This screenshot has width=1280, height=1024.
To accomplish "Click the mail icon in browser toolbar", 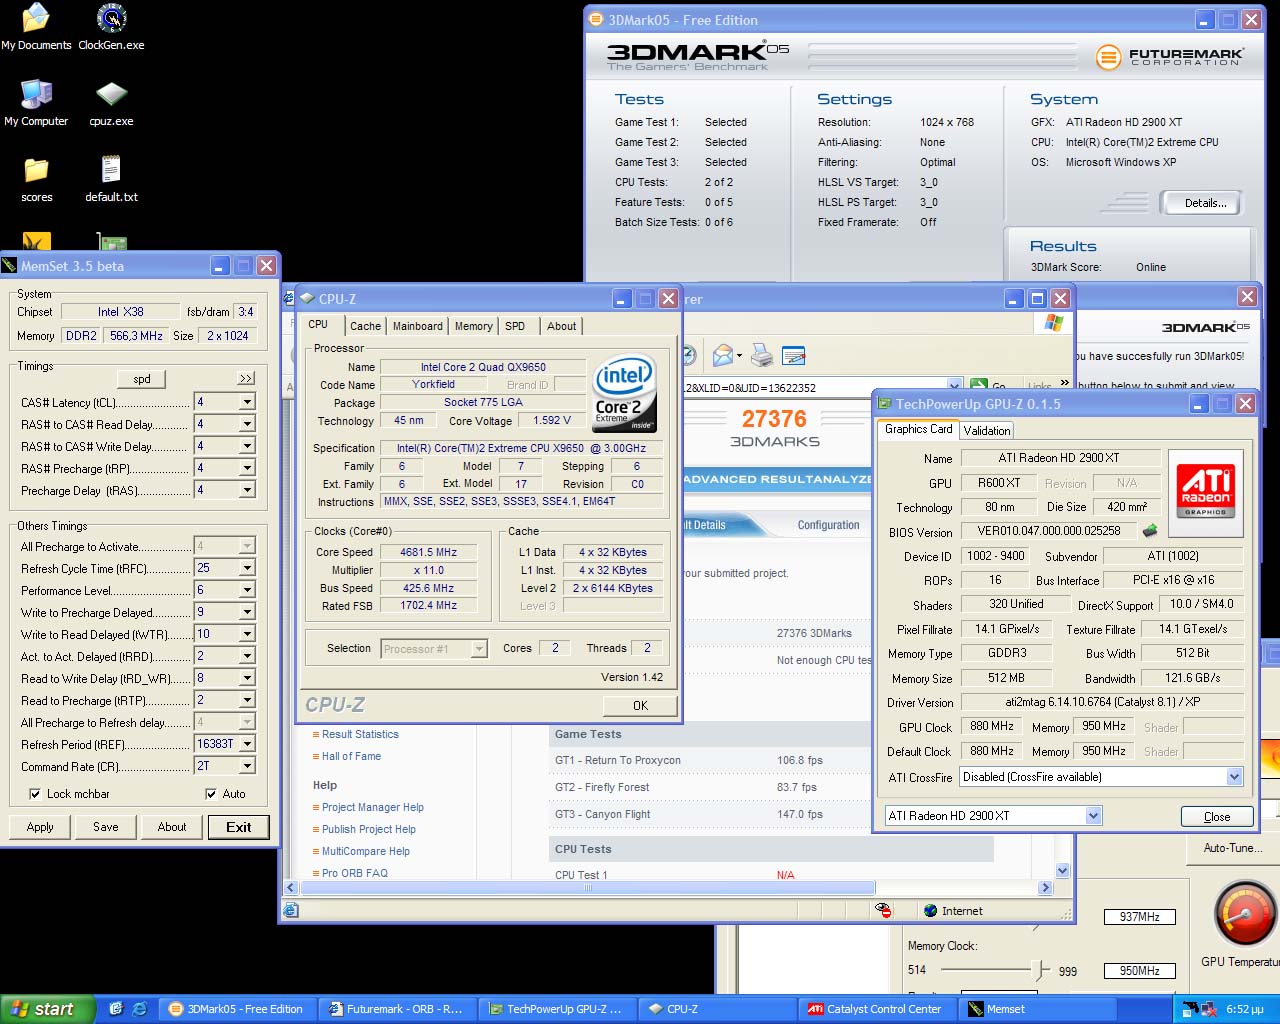I will (x=723, y=355).
